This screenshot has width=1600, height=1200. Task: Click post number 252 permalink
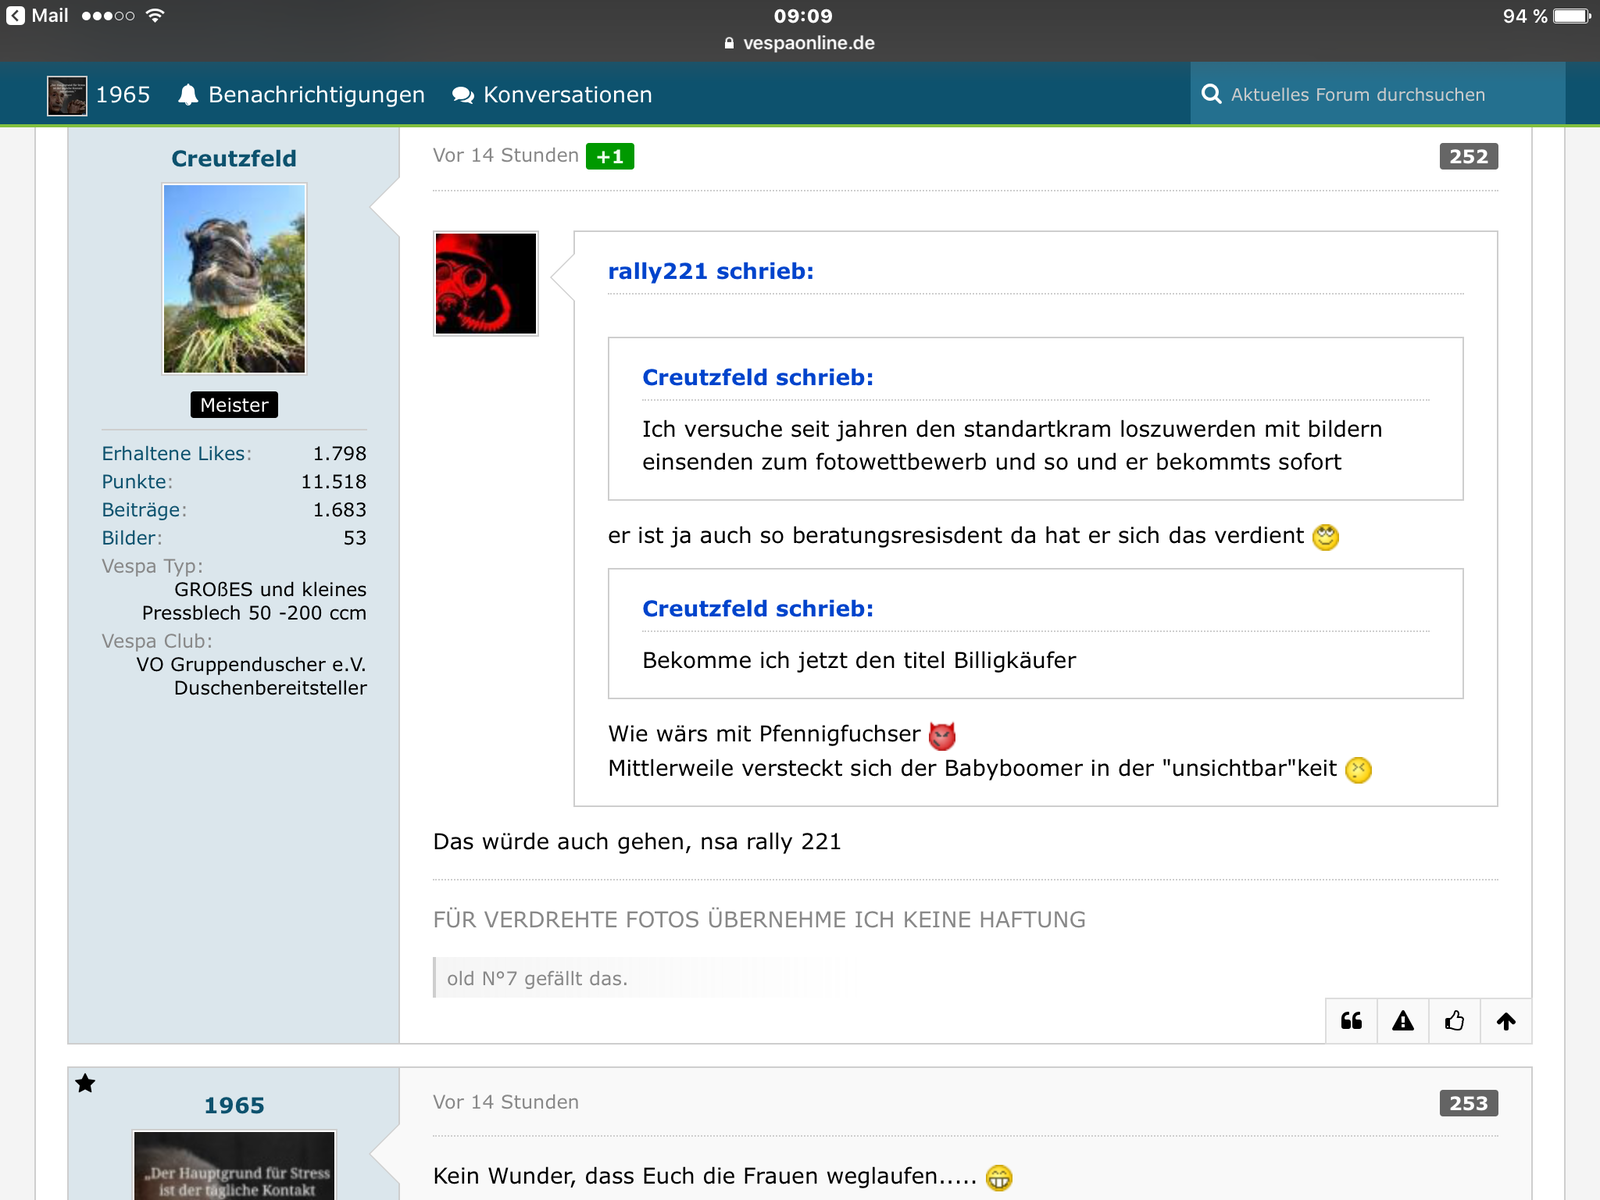click(1468, 156)
